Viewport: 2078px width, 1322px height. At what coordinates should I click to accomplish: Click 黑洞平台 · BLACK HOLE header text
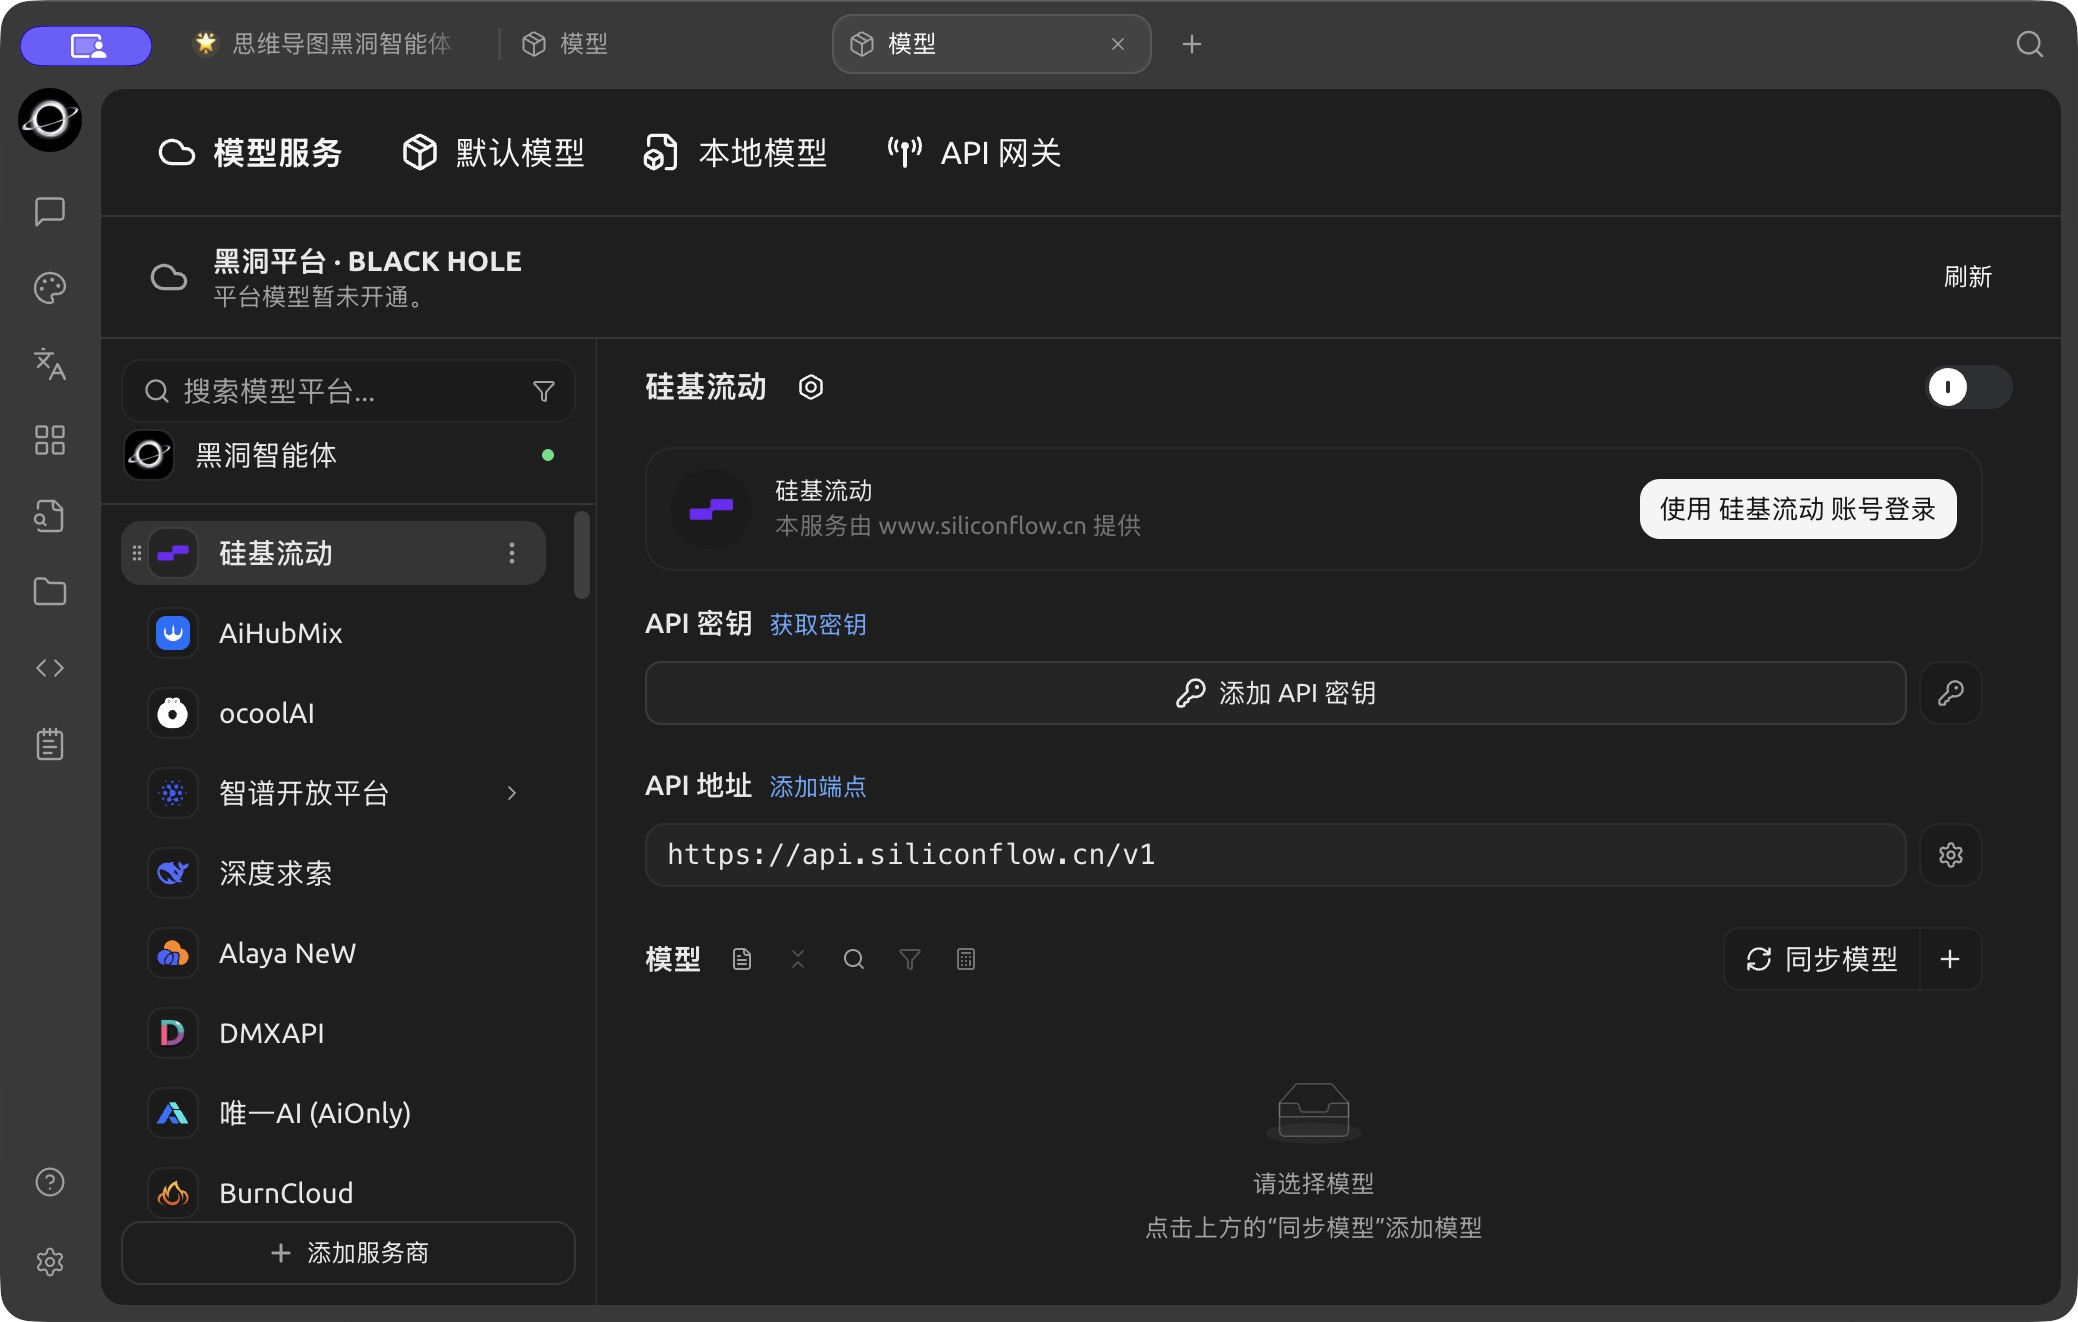(x=368, y=261)
